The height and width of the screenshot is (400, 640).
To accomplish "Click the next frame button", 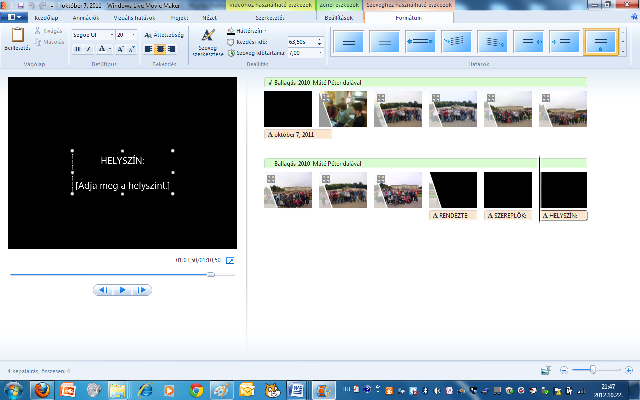I will point(142,290).
